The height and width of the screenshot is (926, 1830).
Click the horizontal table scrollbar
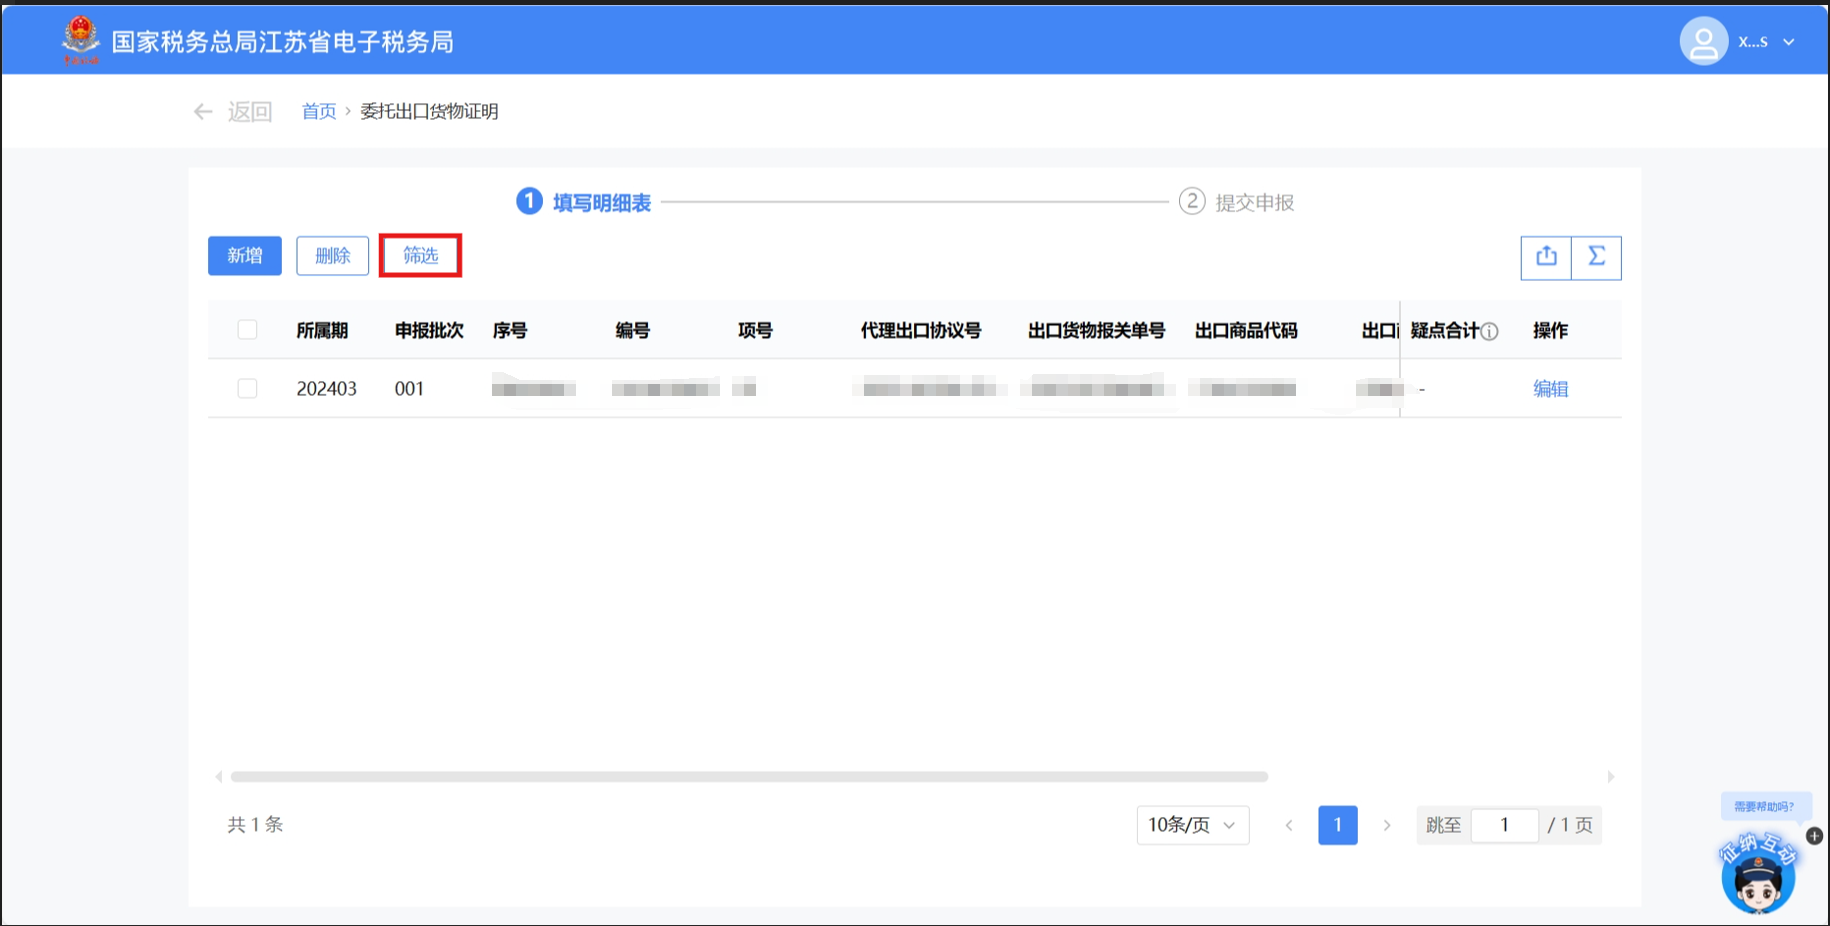tap(748, 777)
